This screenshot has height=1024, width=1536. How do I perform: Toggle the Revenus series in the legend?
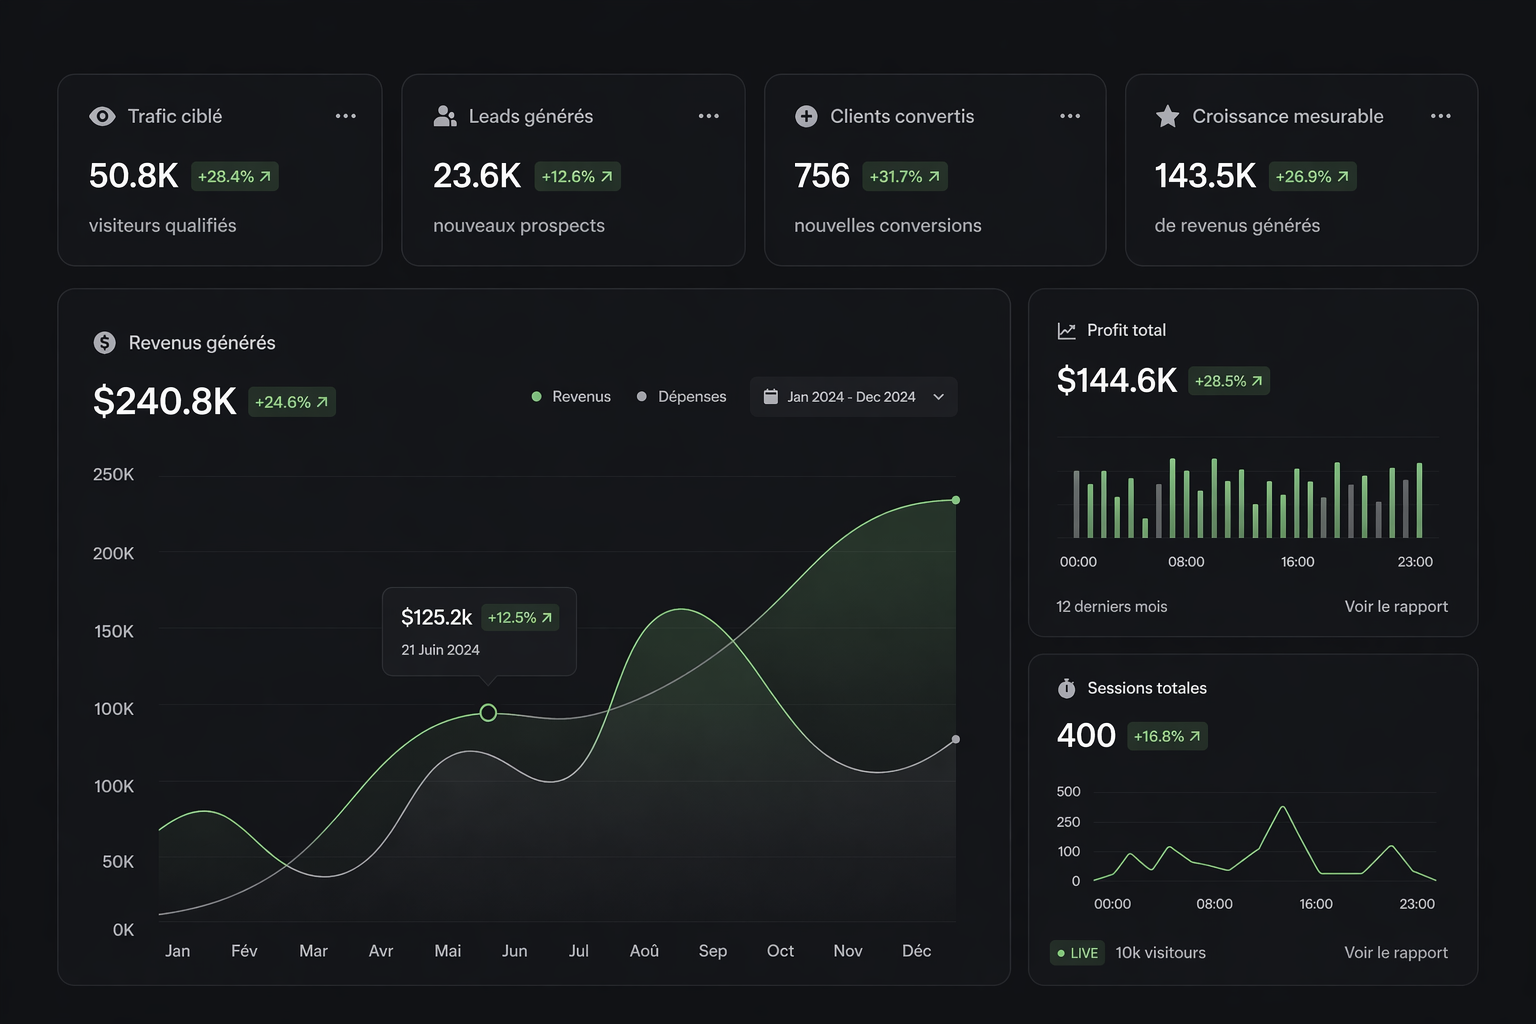(571, 397)
